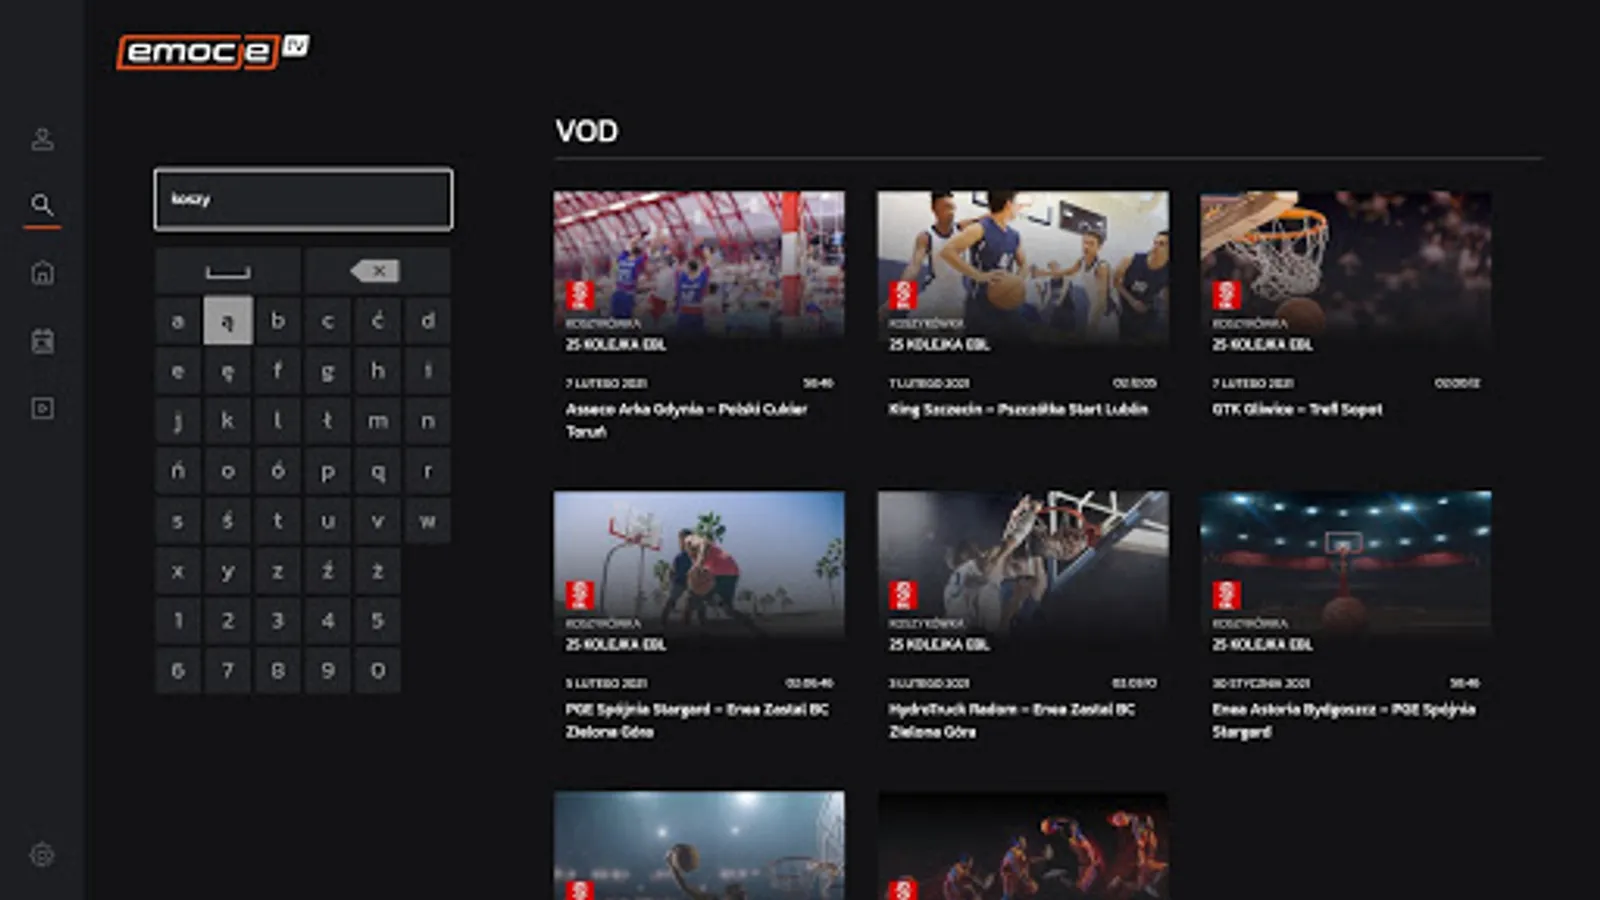The width and height of the screenshot is (1600, 900).
Task: Tap the accented 'ó' key
Action: (x=278, y=471)
